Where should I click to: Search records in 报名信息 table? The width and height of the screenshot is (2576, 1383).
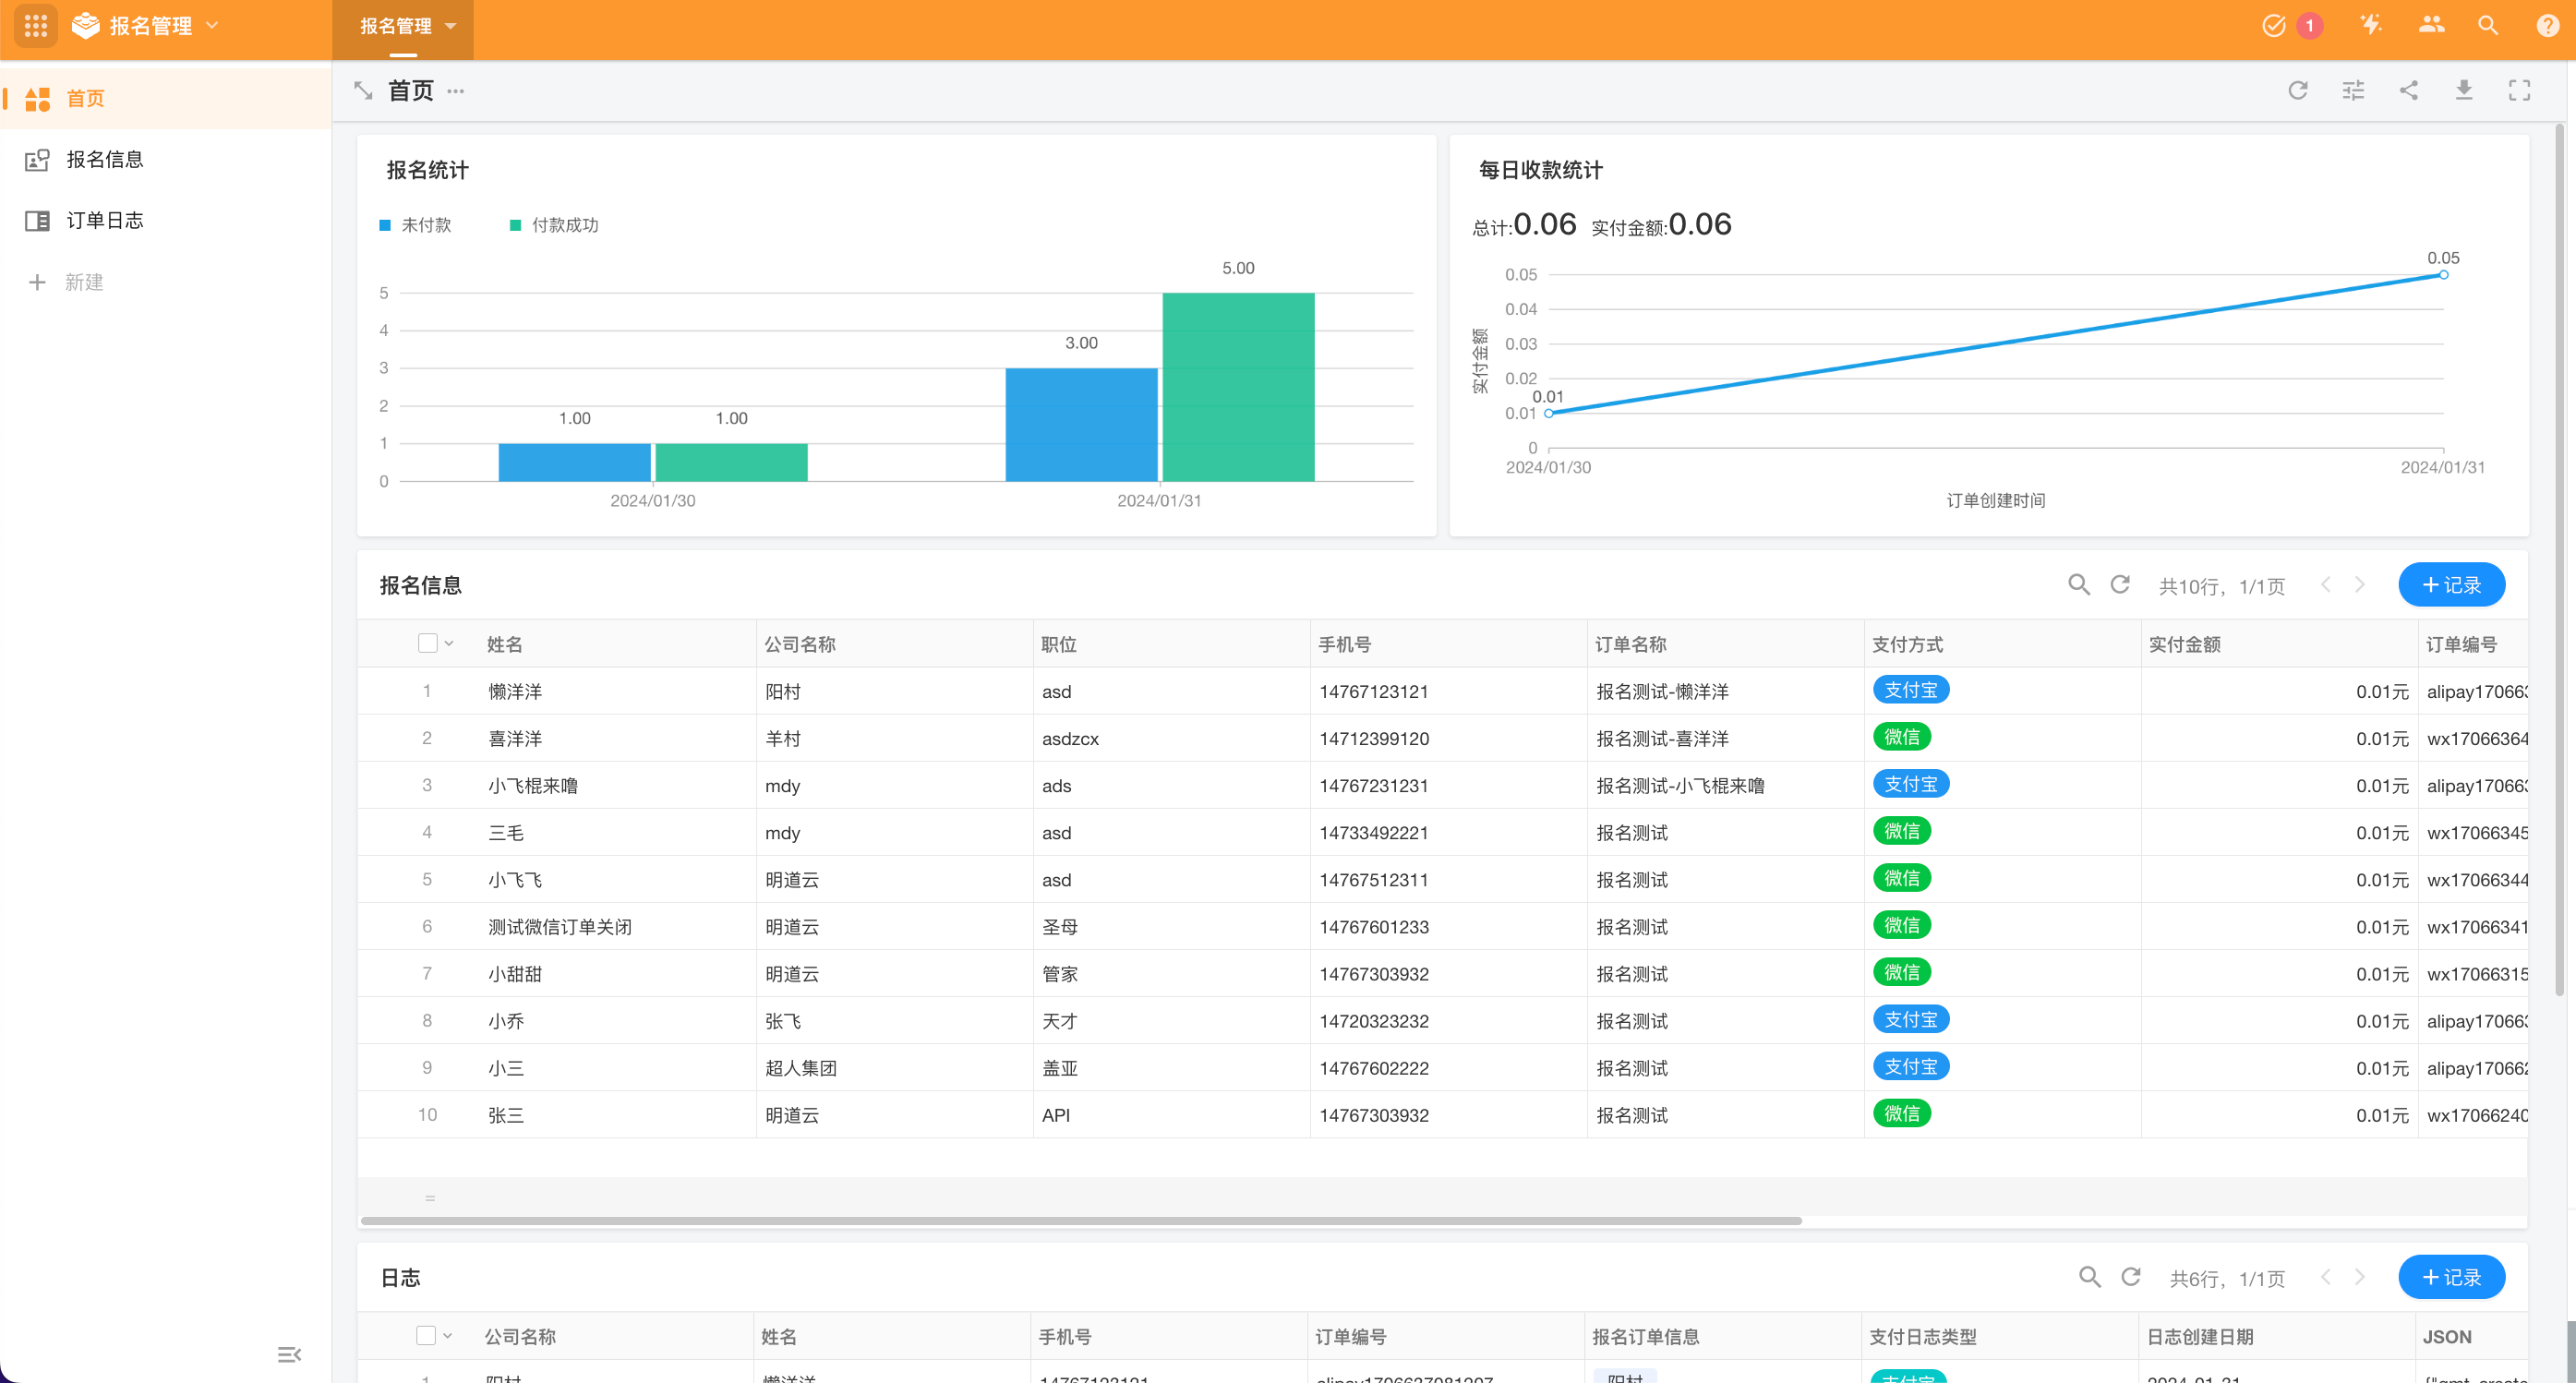(2078, 585)
